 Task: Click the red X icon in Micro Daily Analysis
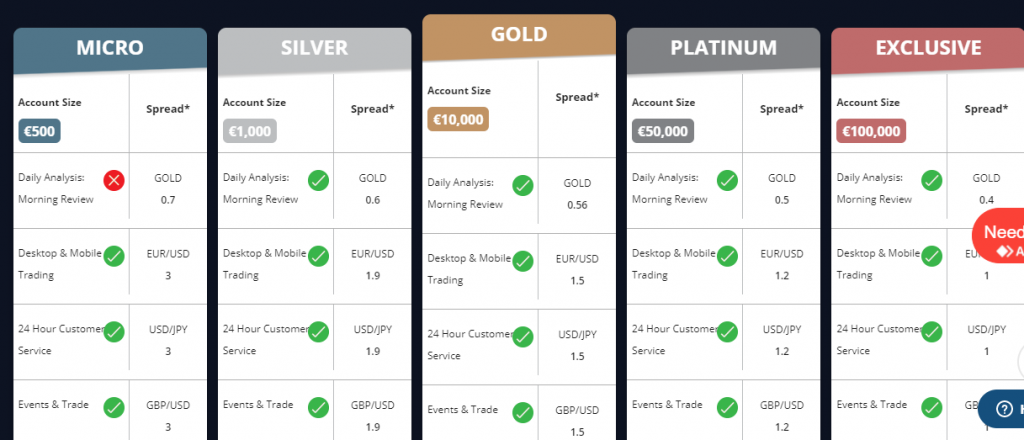point(114,181)
